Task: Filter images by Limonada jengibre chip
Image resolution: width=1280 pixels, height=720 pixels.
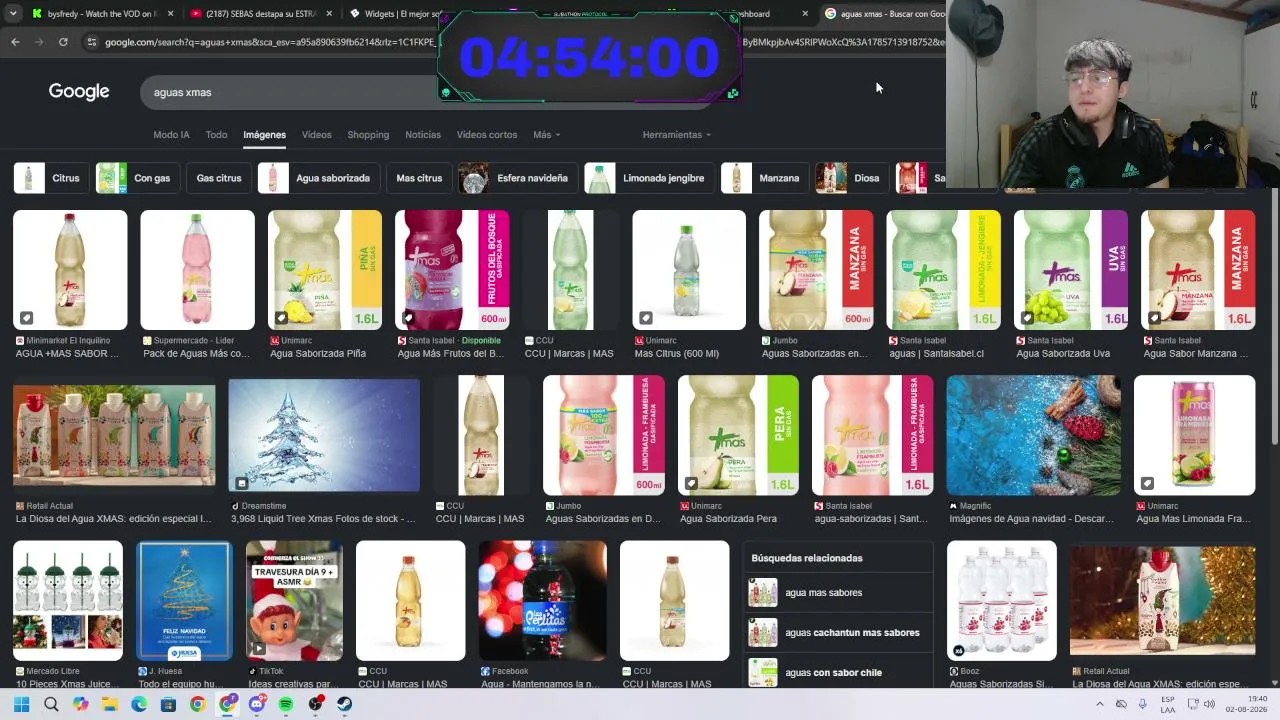Action: pyautogui.click(x=649, y=178)
